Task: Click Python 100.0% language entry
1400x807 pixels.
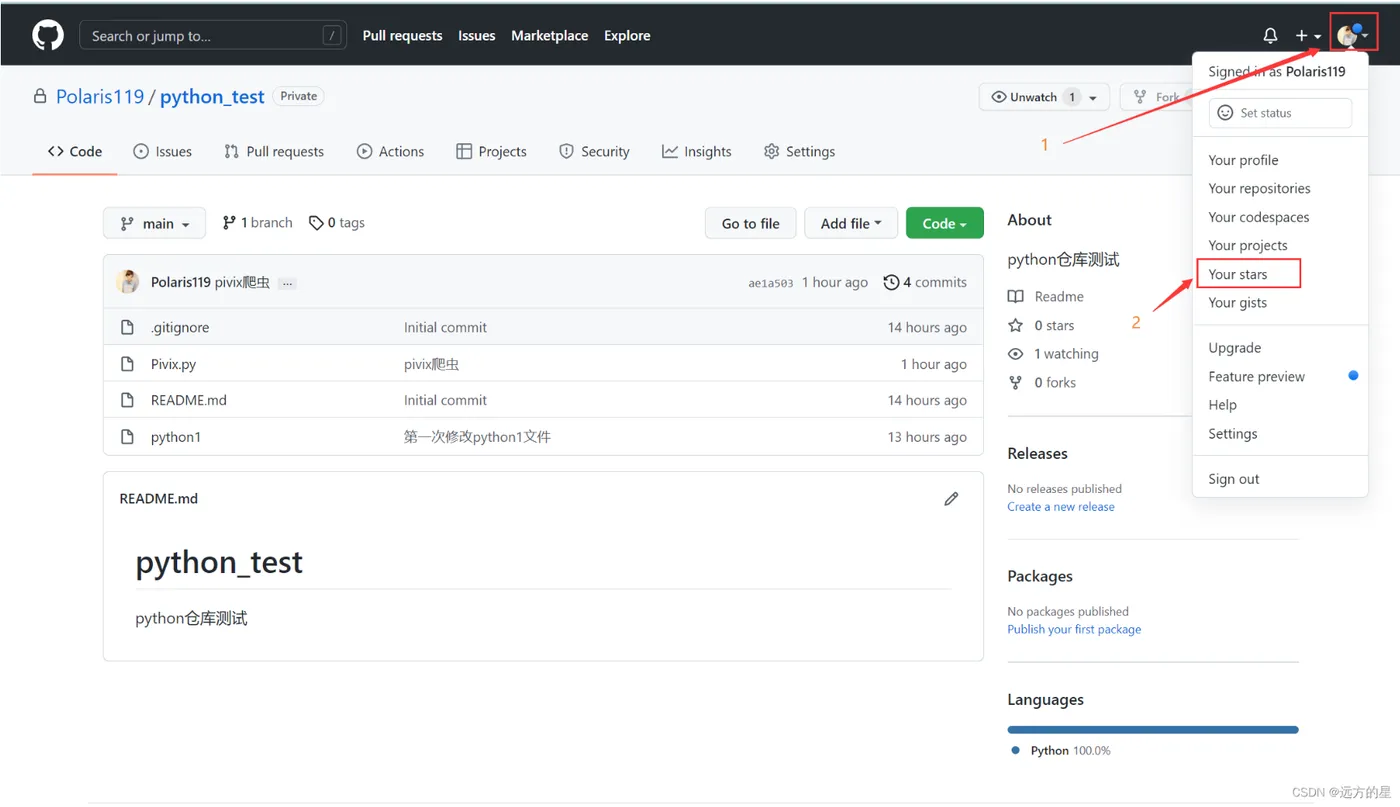Action: pyautogui.click(x=1060, y=750)
